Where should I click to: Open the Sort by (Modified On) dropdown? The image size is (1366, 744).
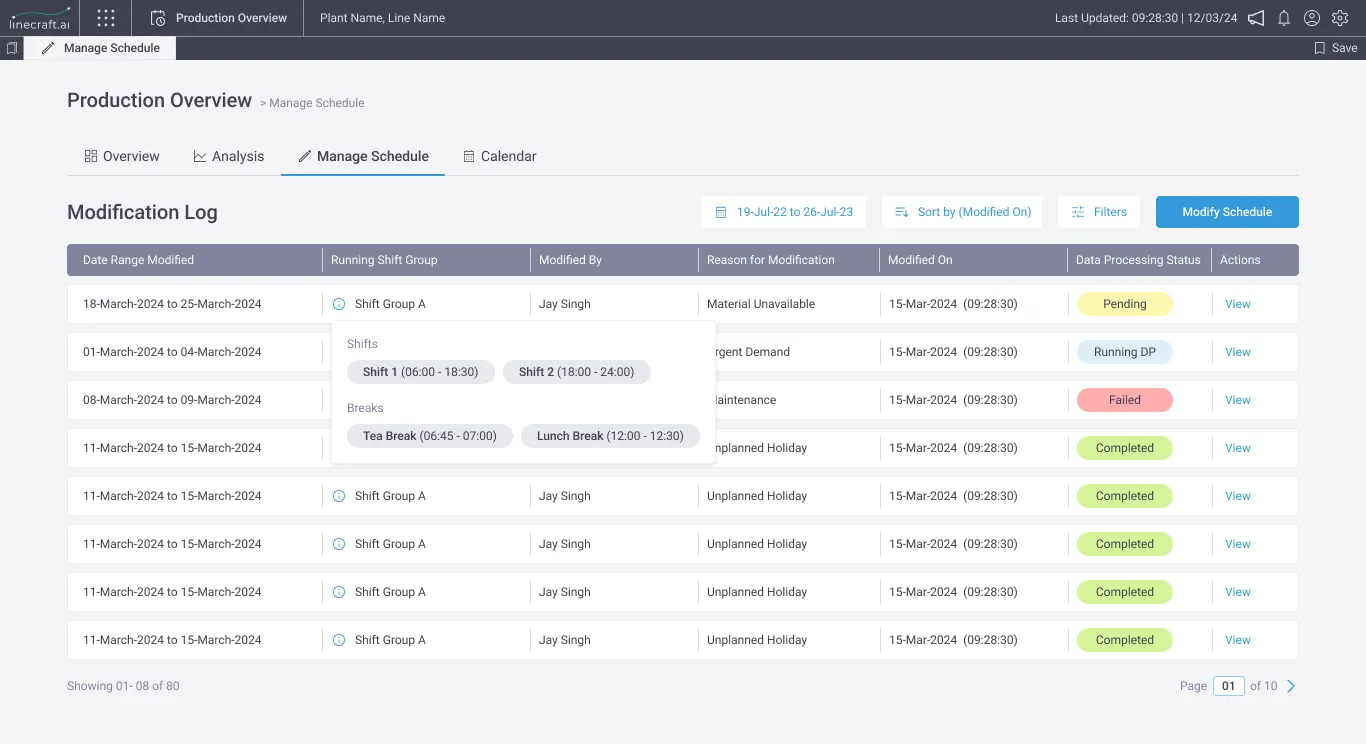pos(962,212)
